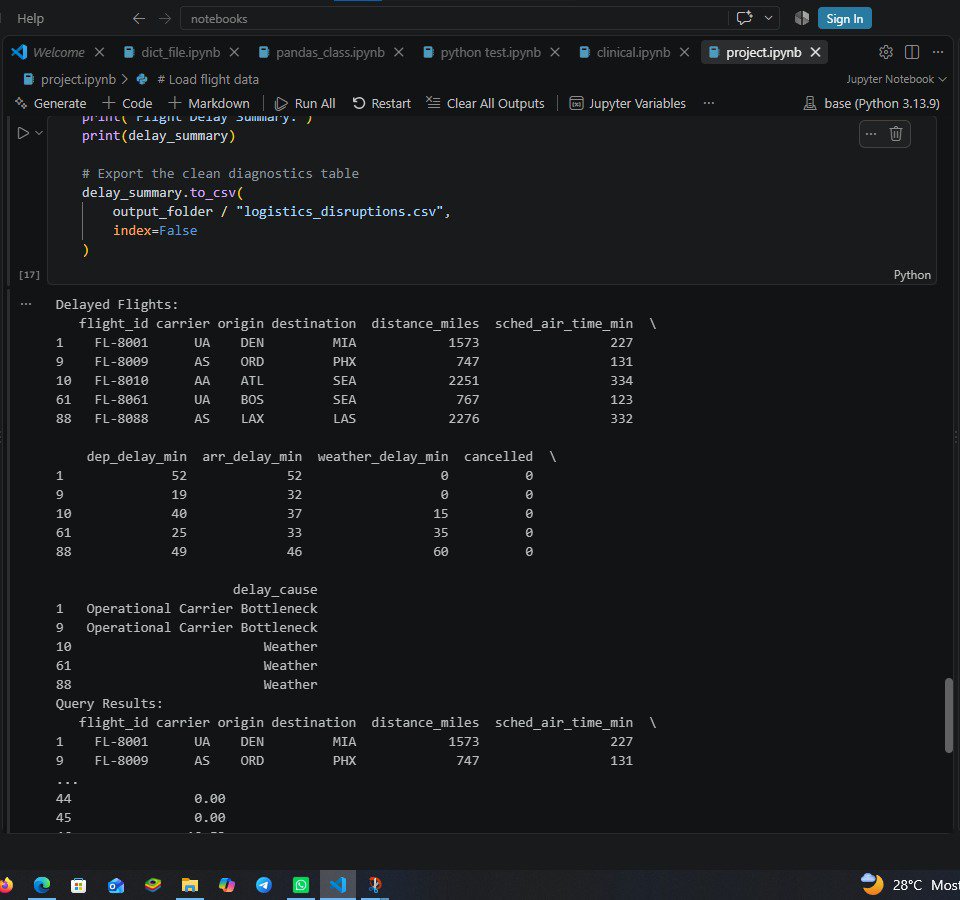Click the notebooks search field
Image resolution: width=960 pixels, height=900 pixels.
coord(453,18)
